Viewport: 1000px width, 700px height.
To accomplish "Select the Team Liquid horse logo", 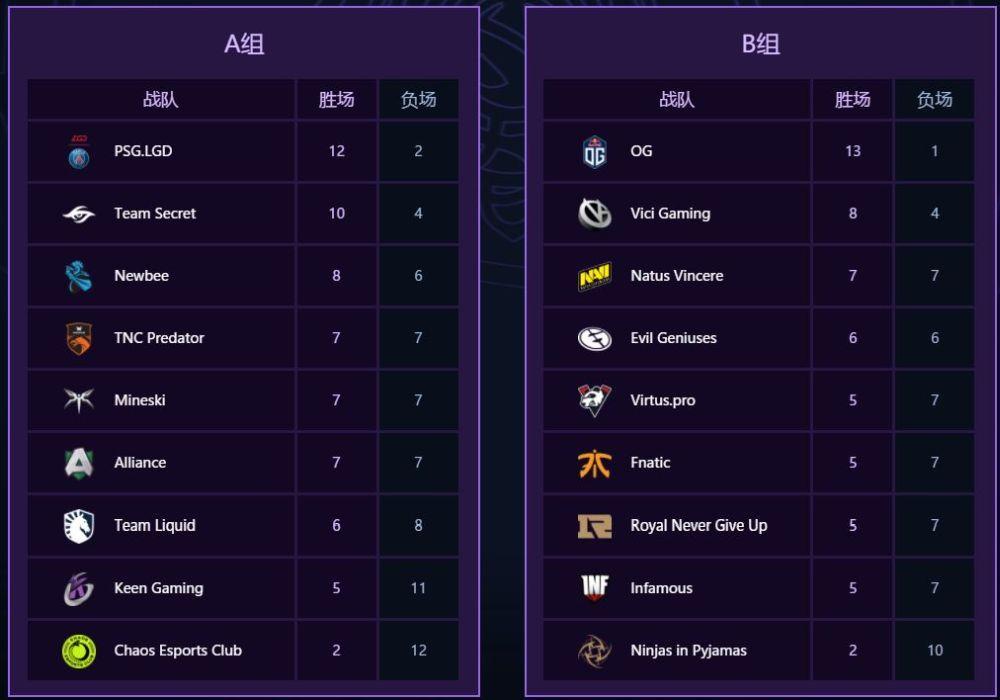I will pyautogui.click(x=79, y=525).
